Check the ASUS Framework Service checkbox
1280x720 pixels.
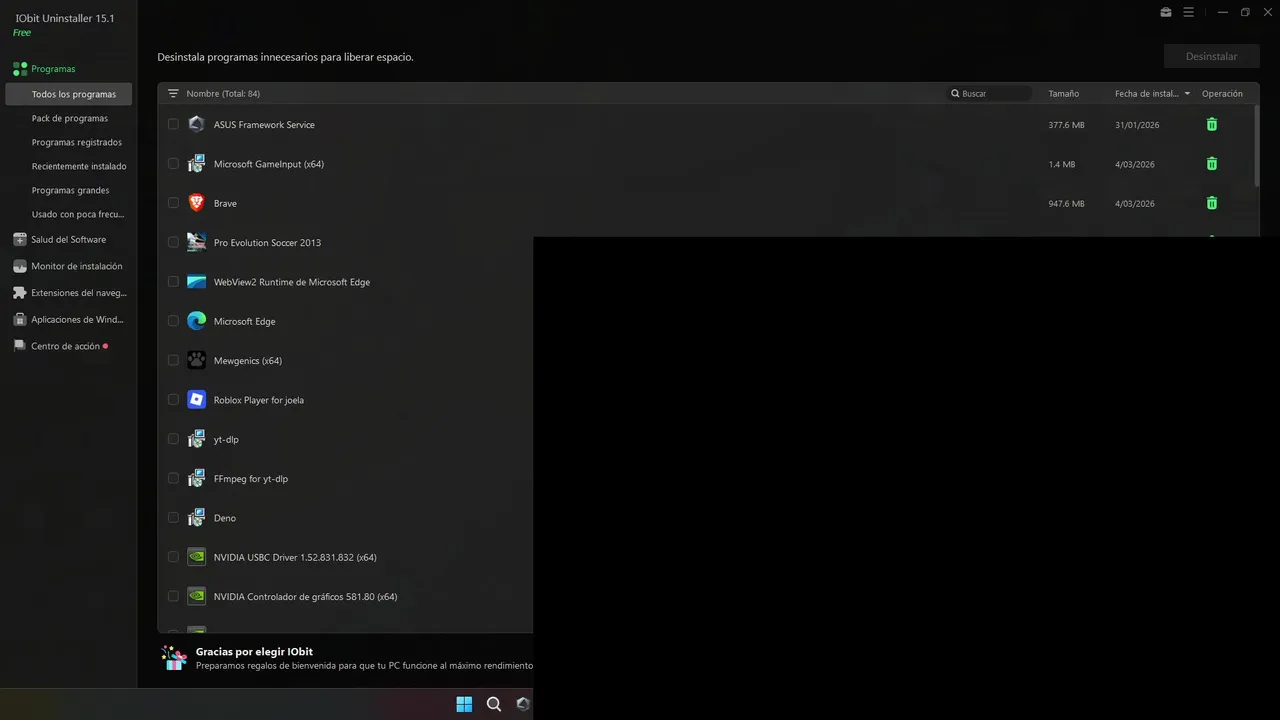coord(173,124)
